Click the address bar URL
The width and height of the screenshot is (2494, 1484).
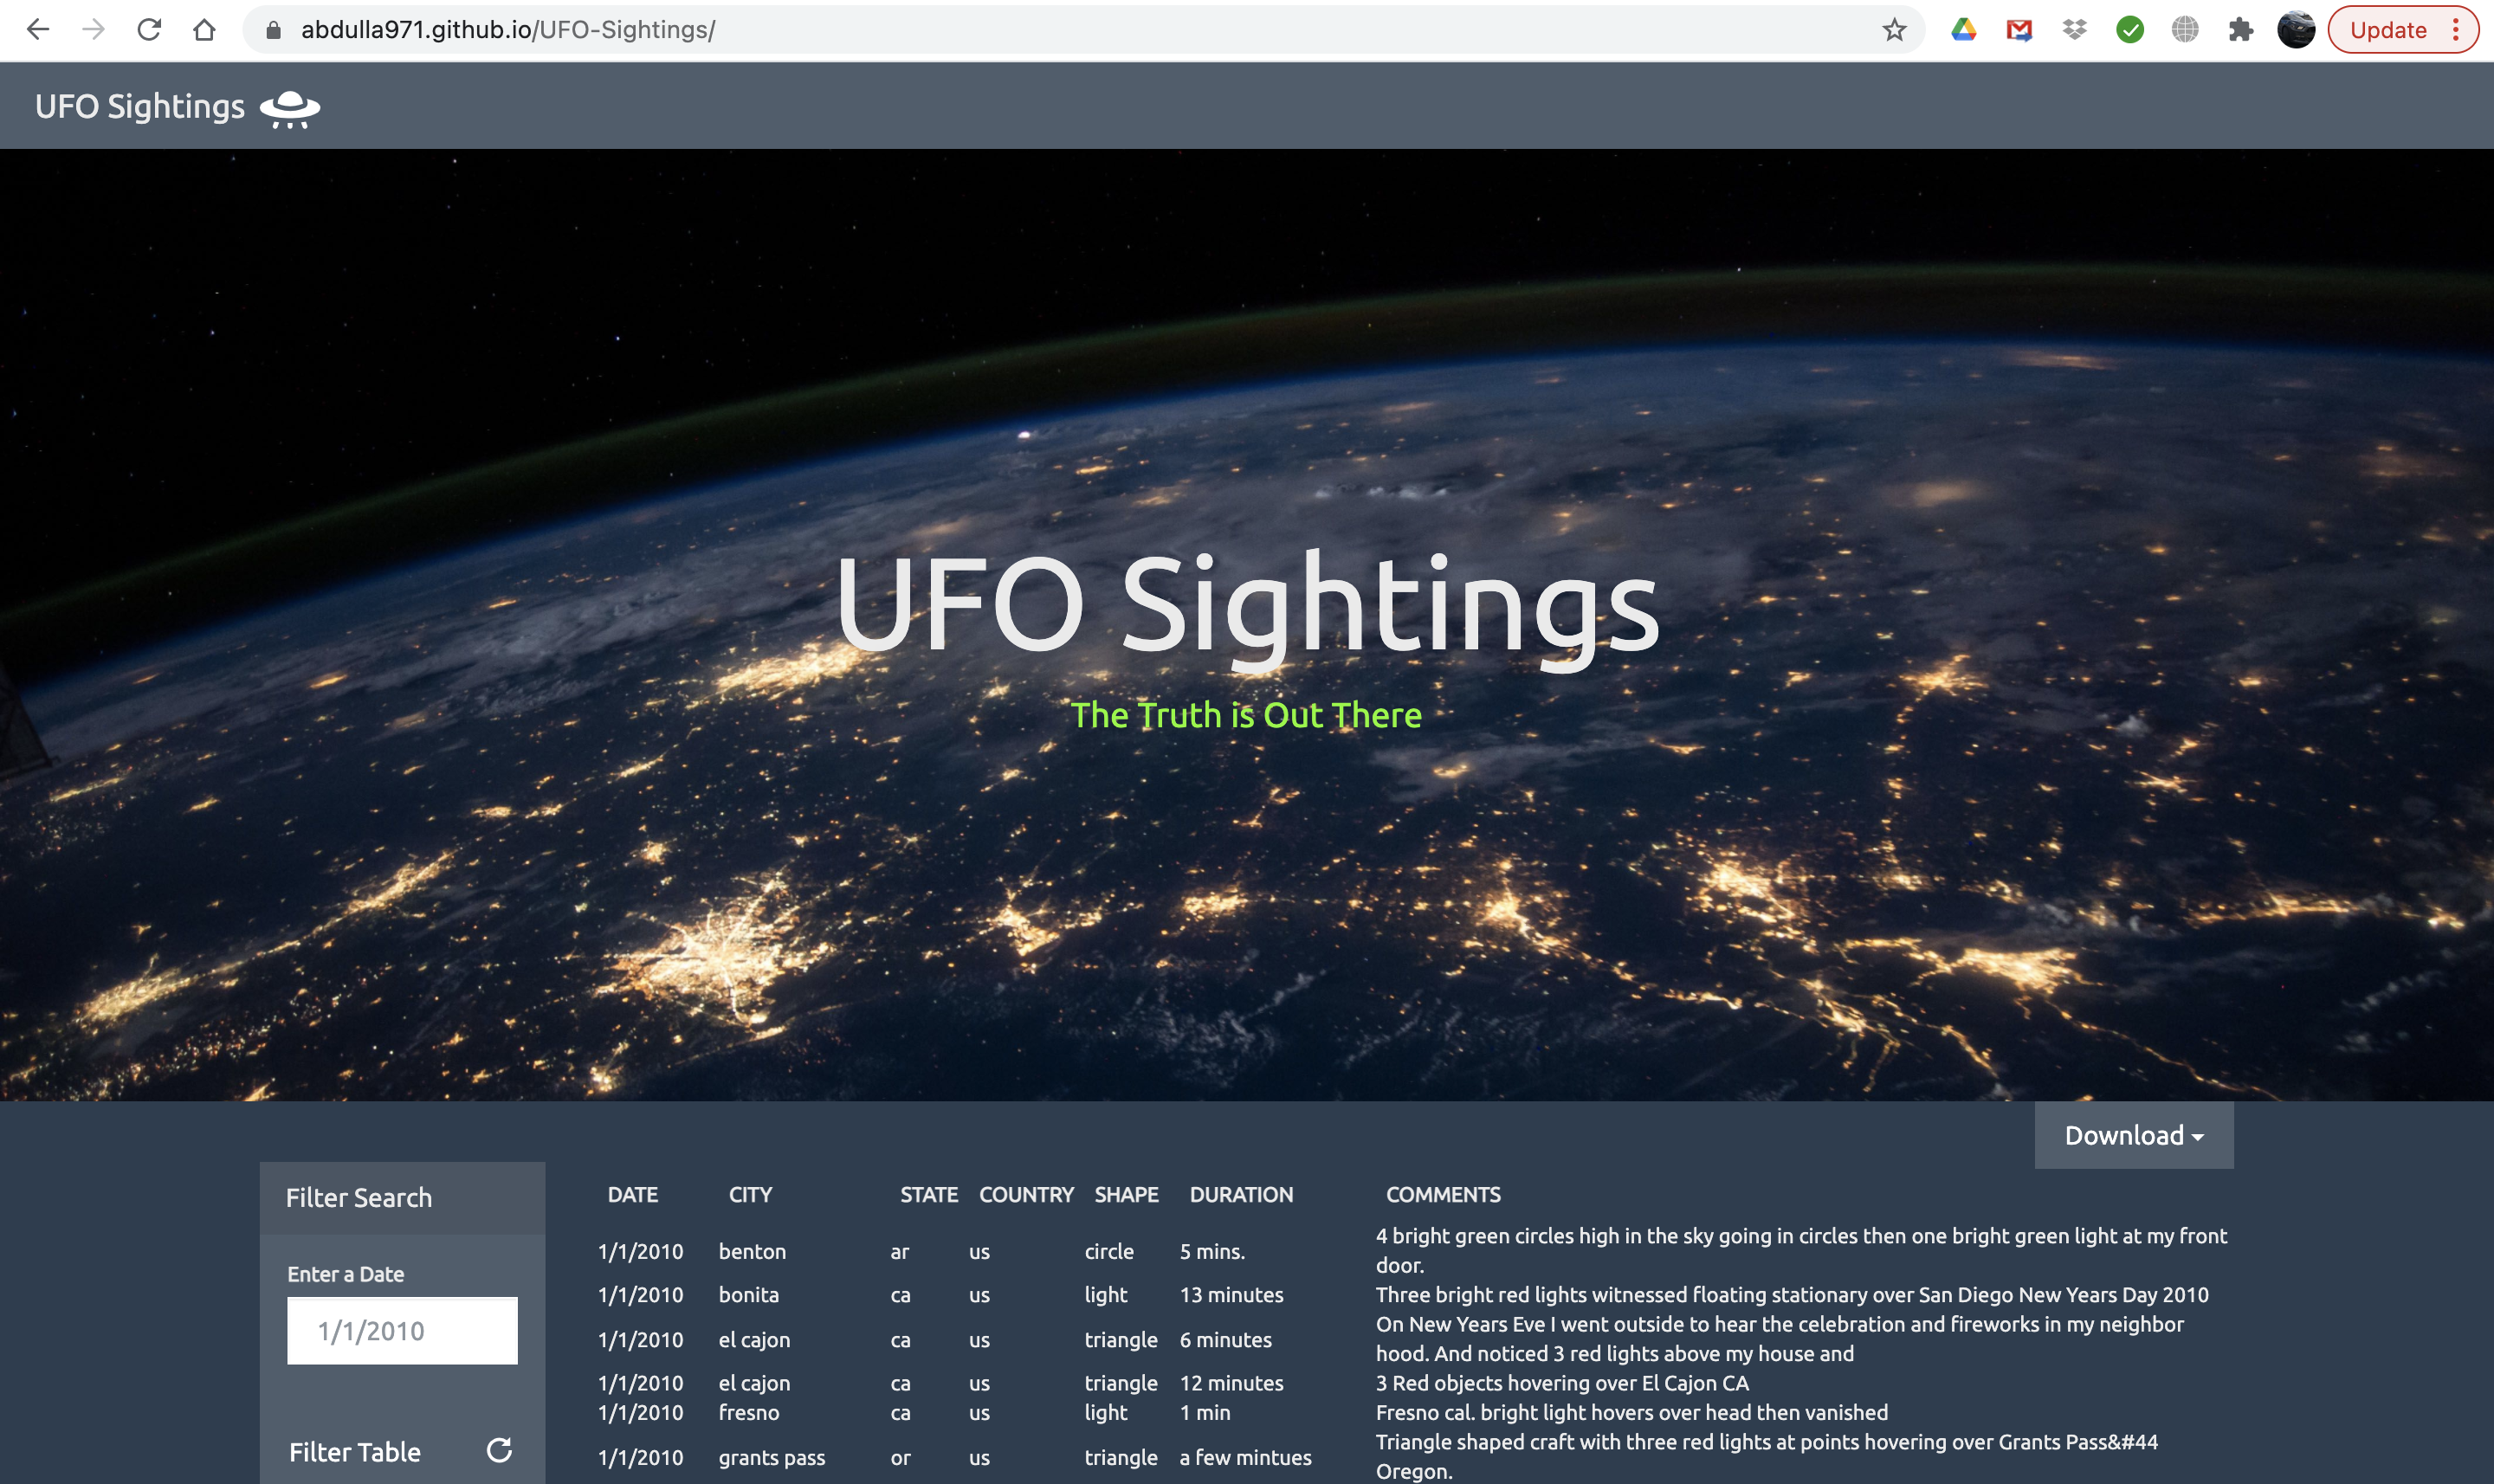point(508,30)
